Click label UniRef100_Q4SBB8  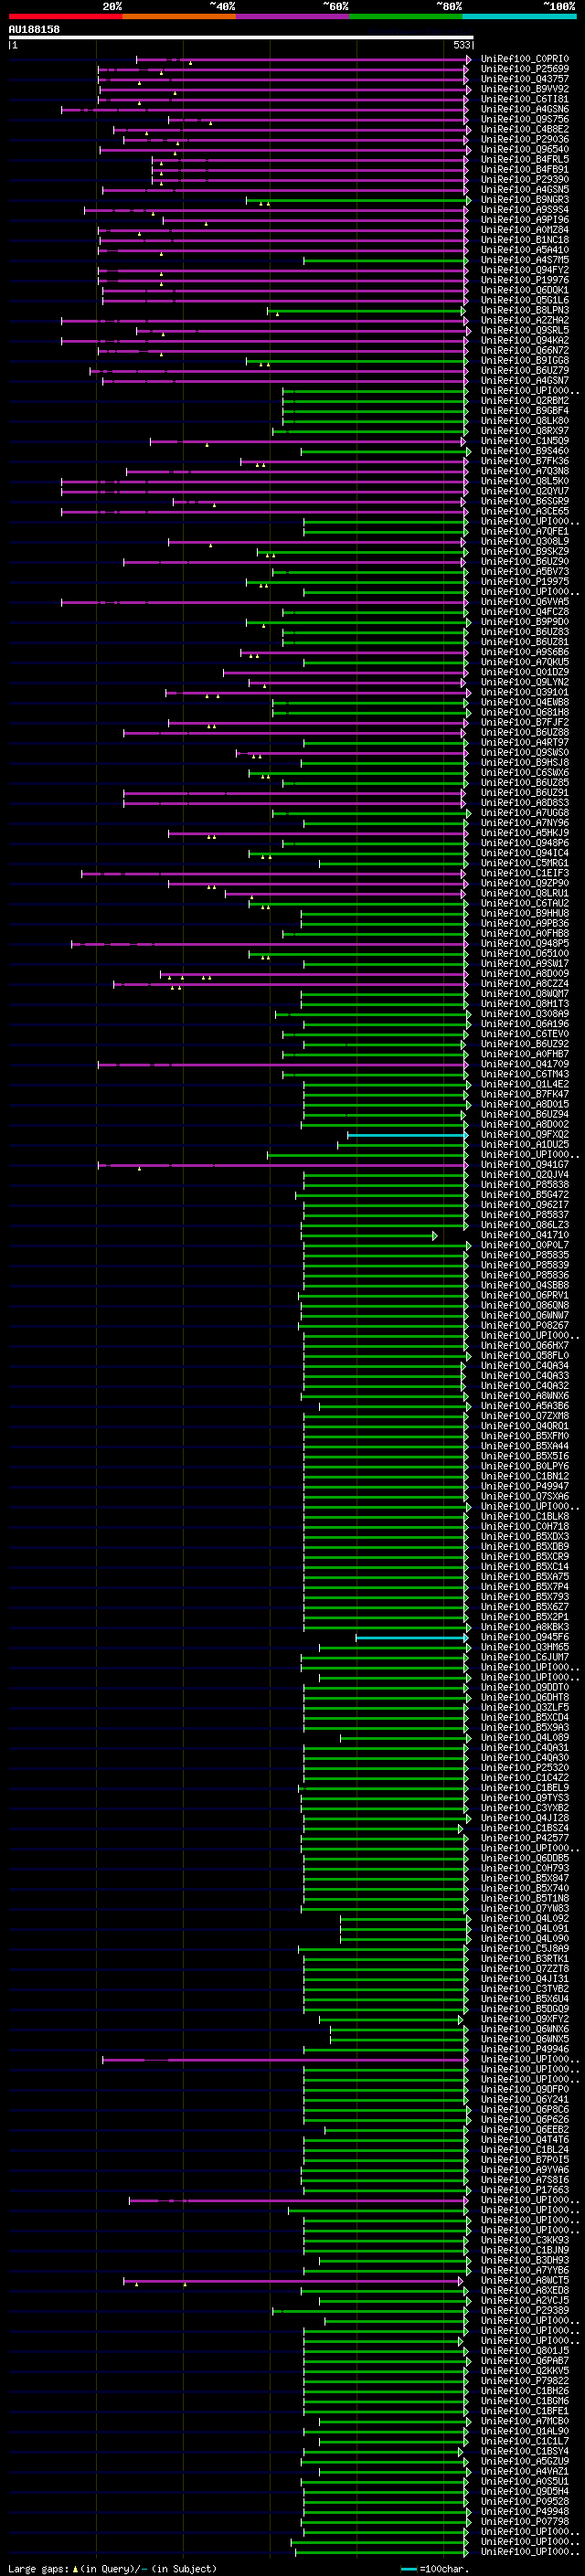524,1286
